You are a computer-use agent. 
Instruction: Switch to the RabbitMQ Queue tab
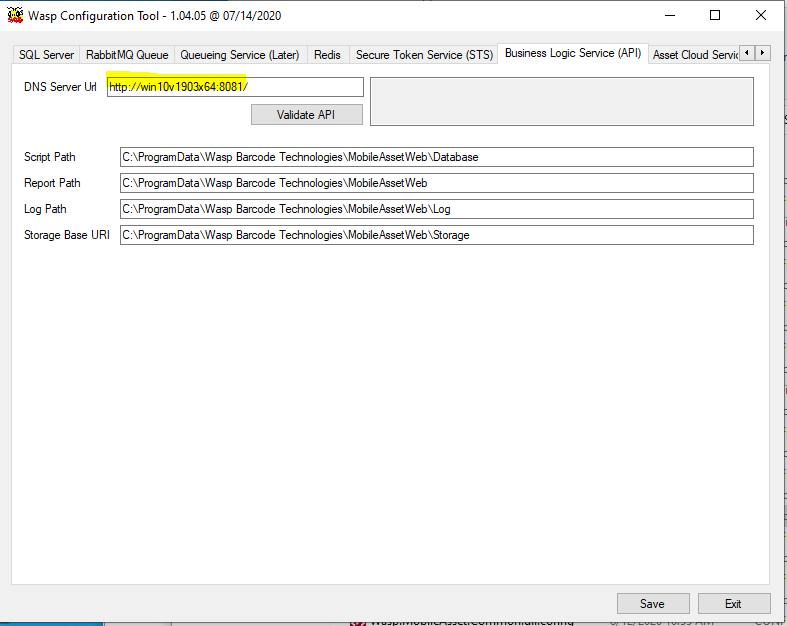127,55
